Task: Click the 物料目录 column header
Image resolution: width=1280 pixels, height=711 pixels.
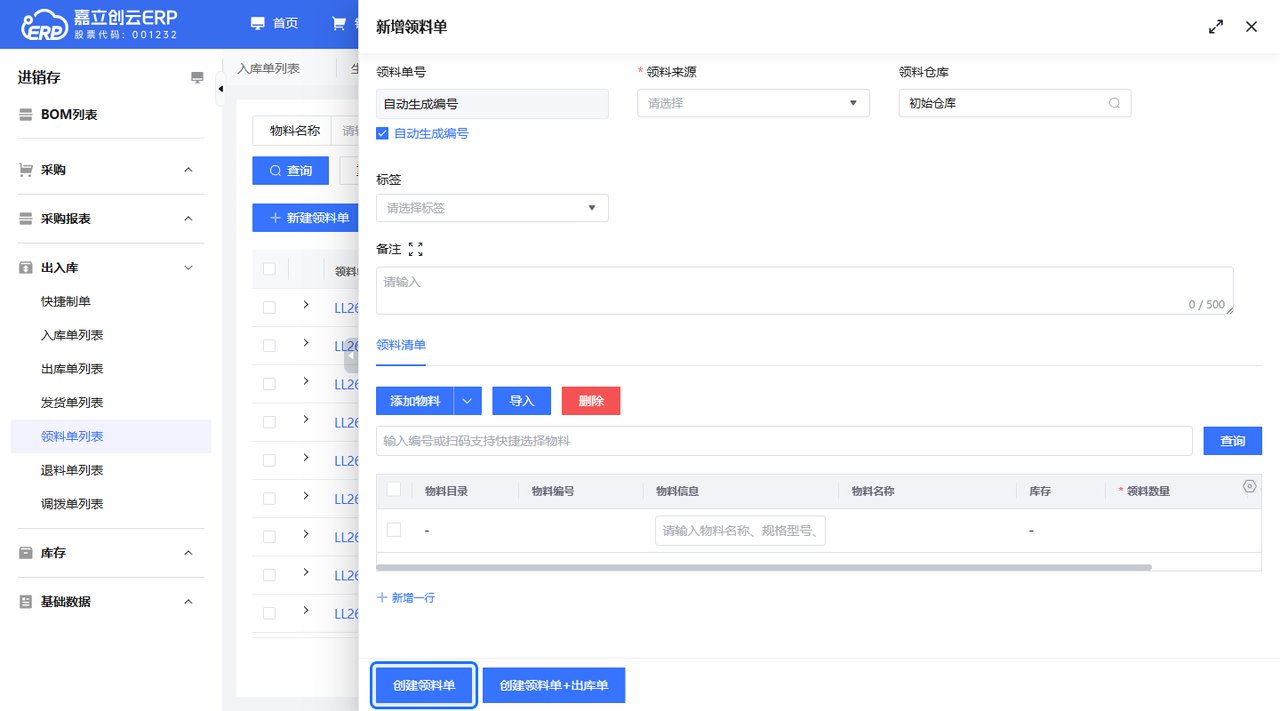Action: (x=446, y=491)
